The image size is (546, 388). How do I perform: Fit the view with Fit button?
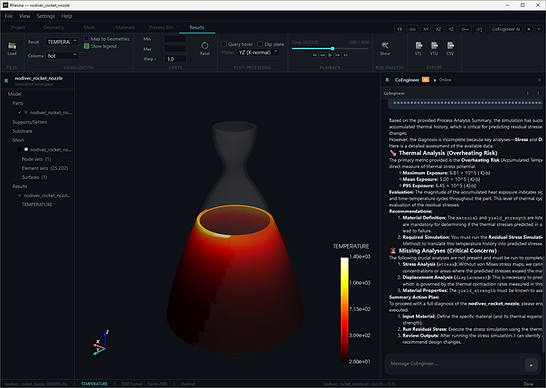(x=400, y=29)
